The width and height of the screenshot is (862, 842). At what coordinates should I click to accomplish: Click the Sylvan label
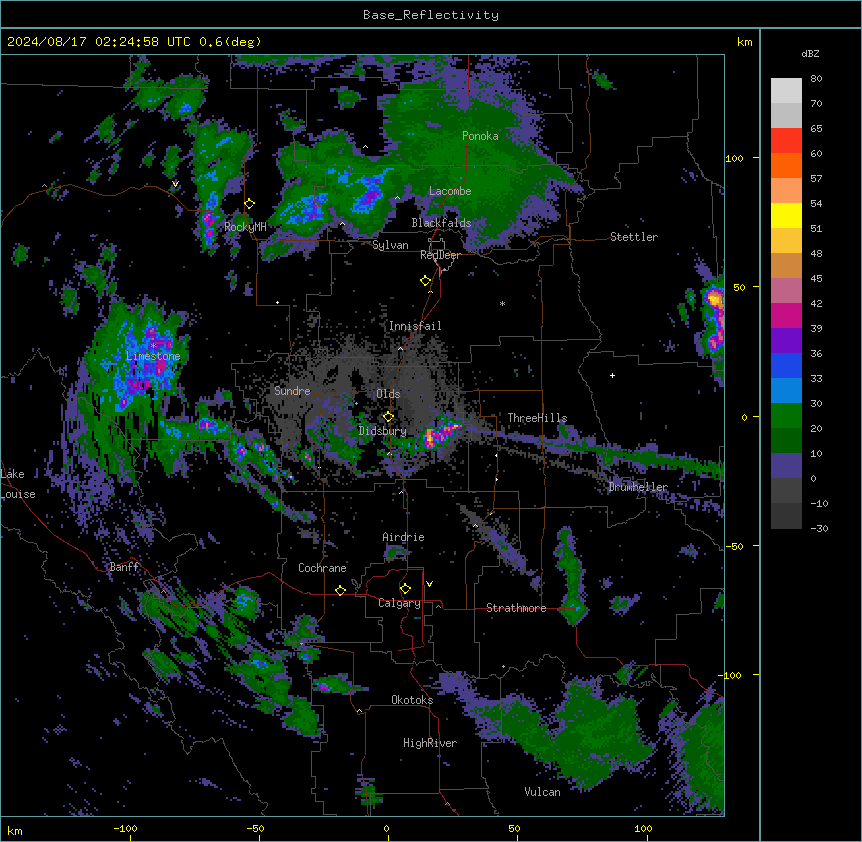coord(390,245)
